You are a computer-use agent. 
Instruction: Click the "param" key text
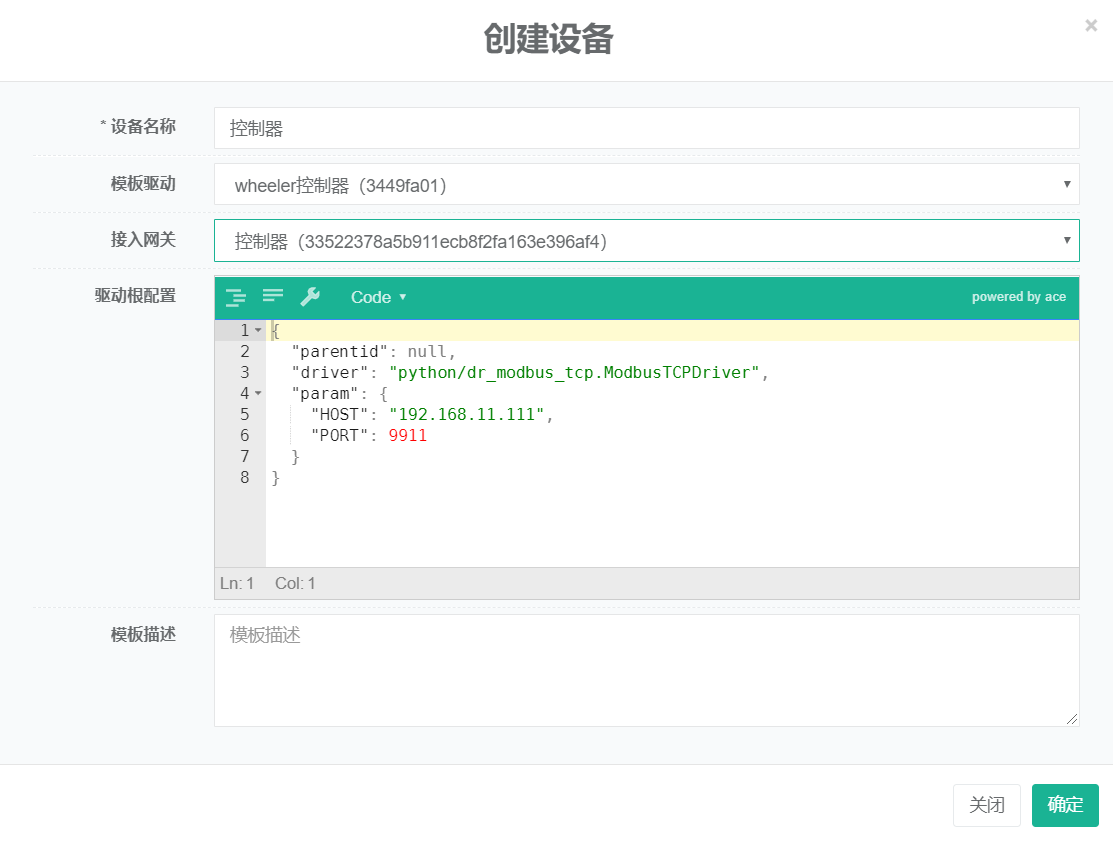click(x=325, y=394)
